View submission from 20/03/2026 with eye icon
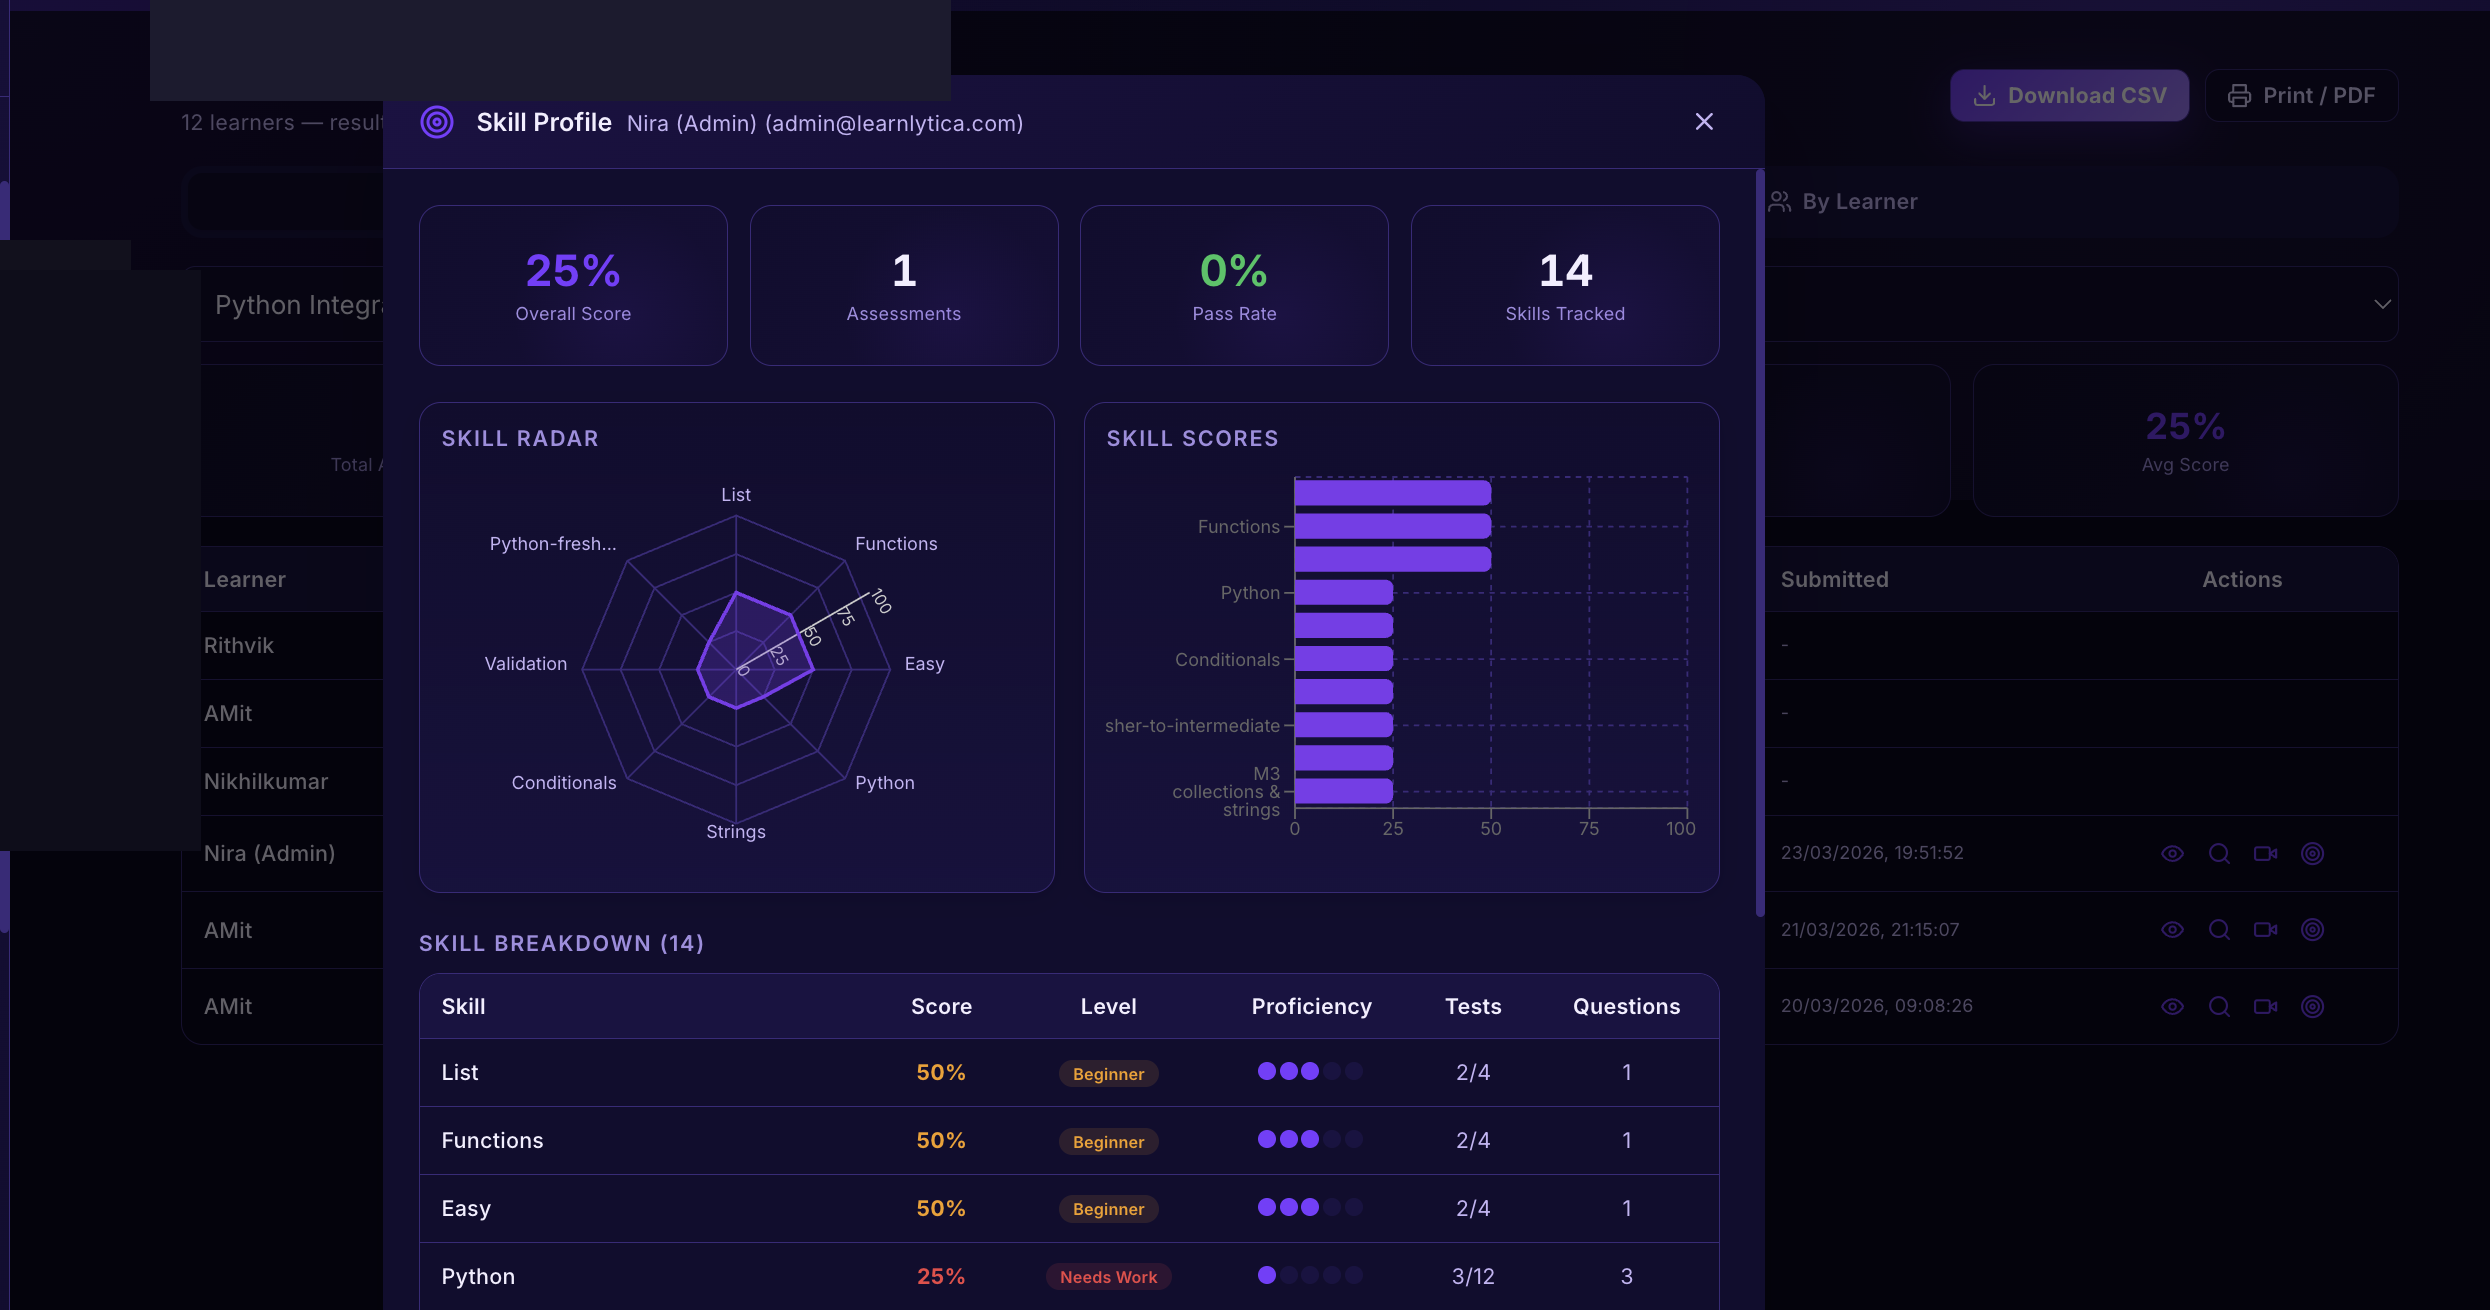This screenshot has height=1310, width=2490. click(x=2172, y=1007)
